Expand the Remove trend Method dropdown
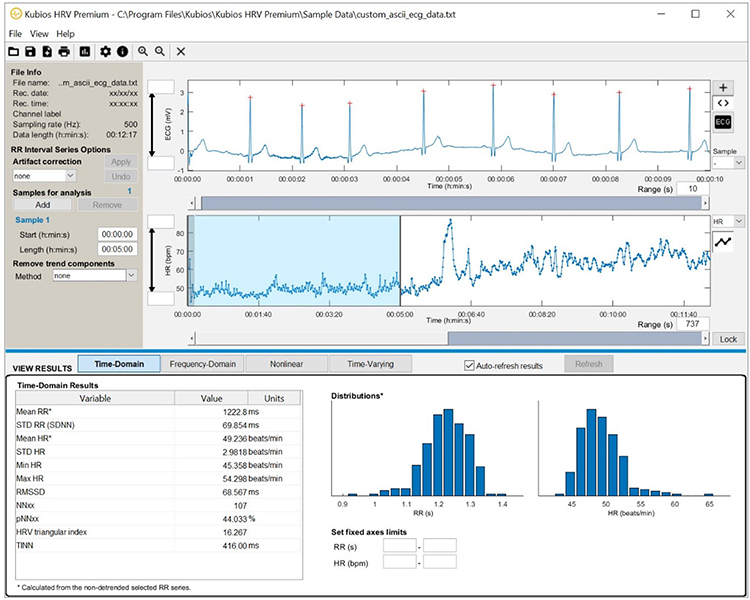The height and width of the screenshot is (600, 750). 94,275
